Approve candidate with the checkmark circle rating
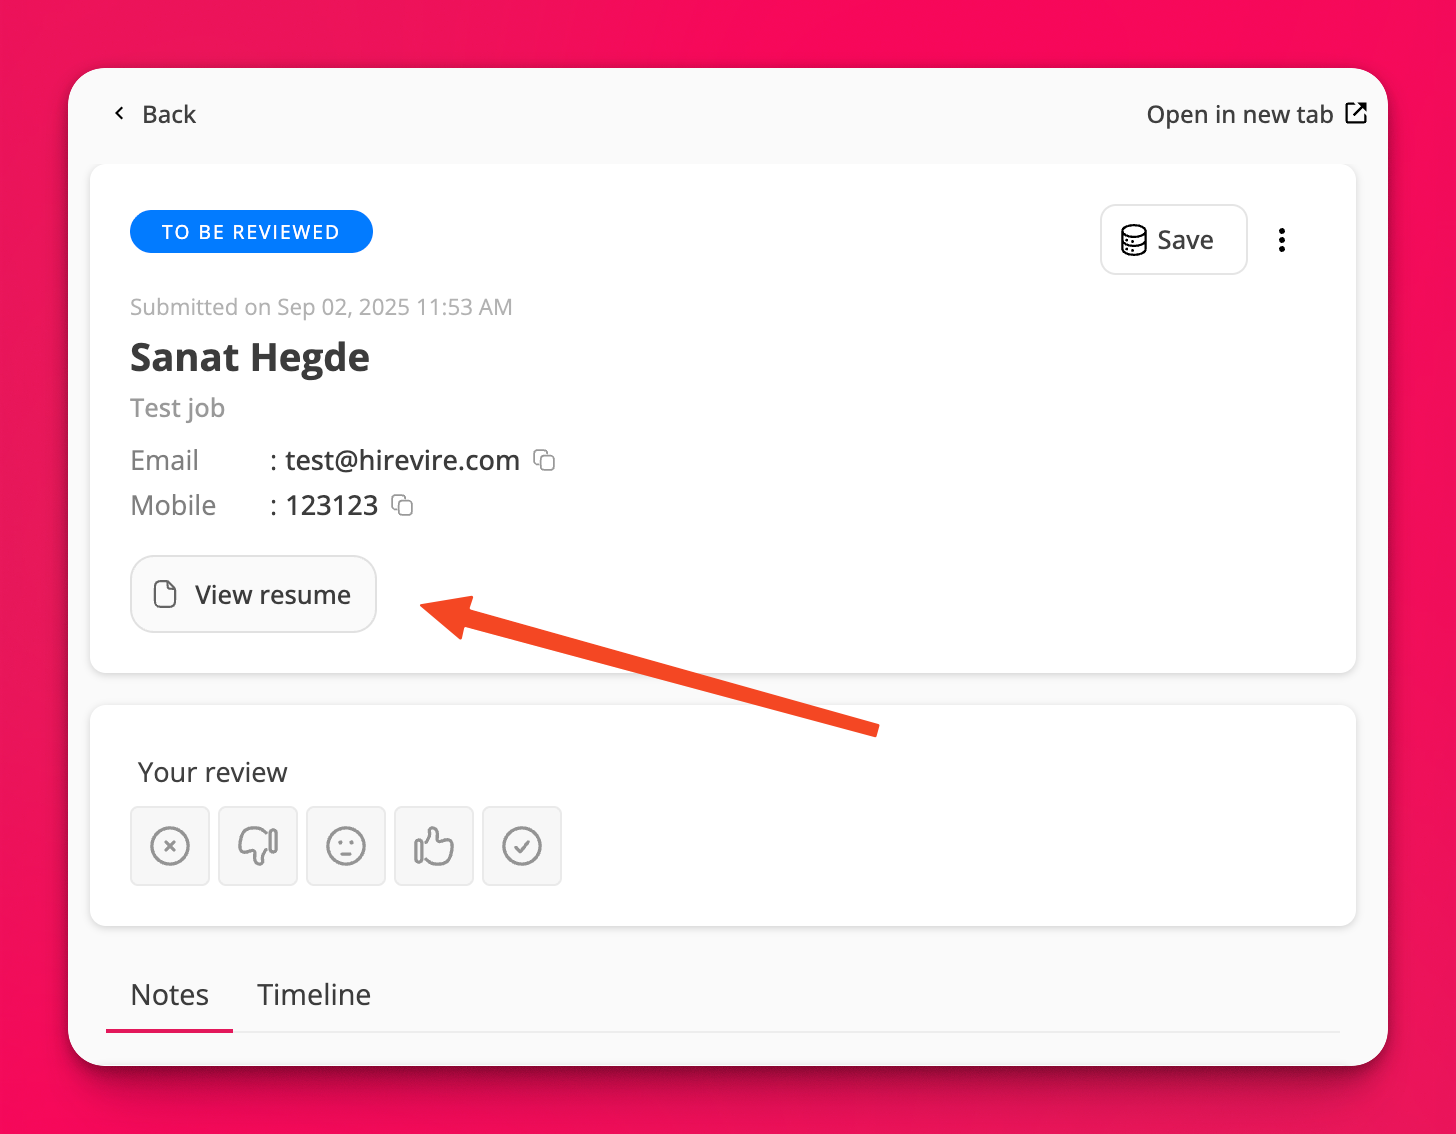Image resolution: width=1456 pixels, height=1134 pixels. pos(522,846)
